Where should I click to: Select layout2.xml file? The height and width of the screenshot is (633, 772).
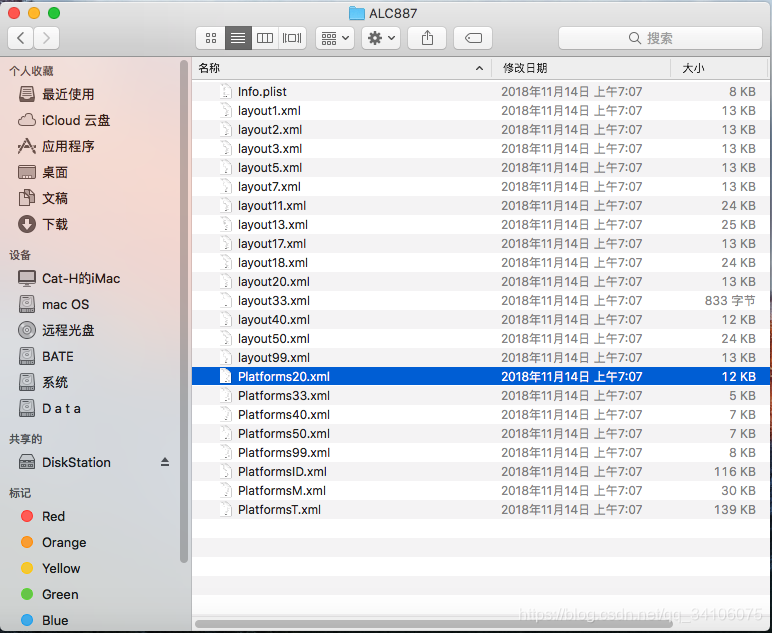[480, 129]
